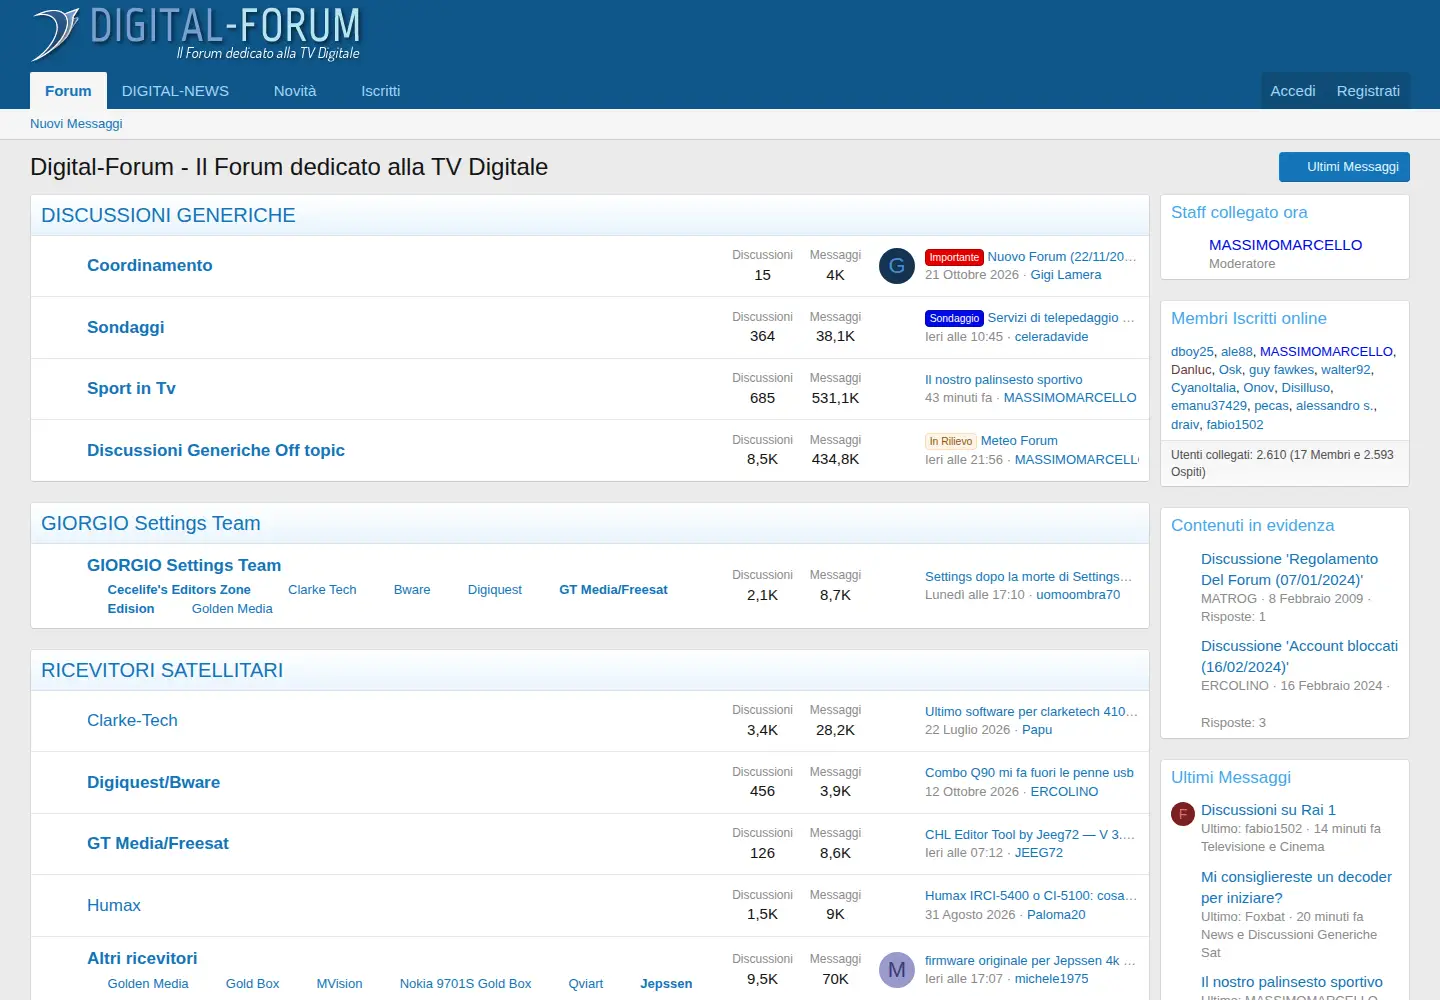The width and height of the screenshot is (1440, 1000).
Task: Click the Staff collegato ora heading
Action: (1239, 212)
